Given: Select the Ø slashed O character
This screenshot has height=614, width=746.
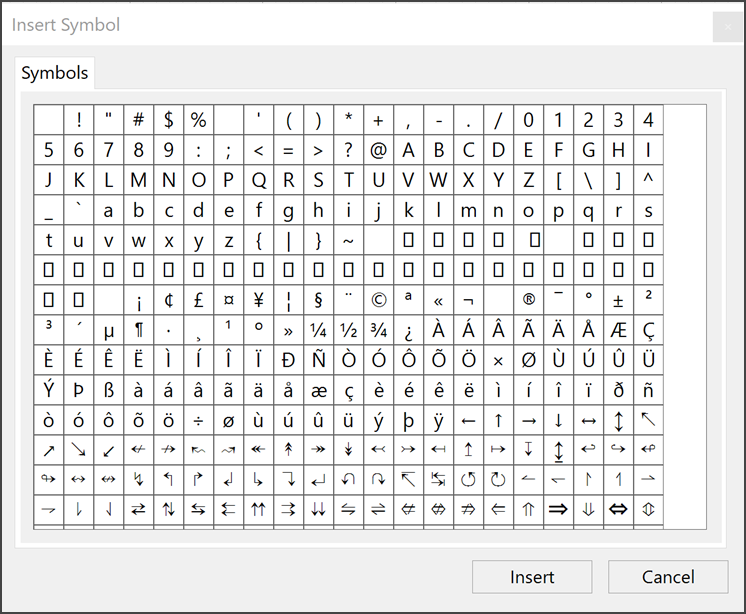Looking at the screenshot, I should 528,360.
